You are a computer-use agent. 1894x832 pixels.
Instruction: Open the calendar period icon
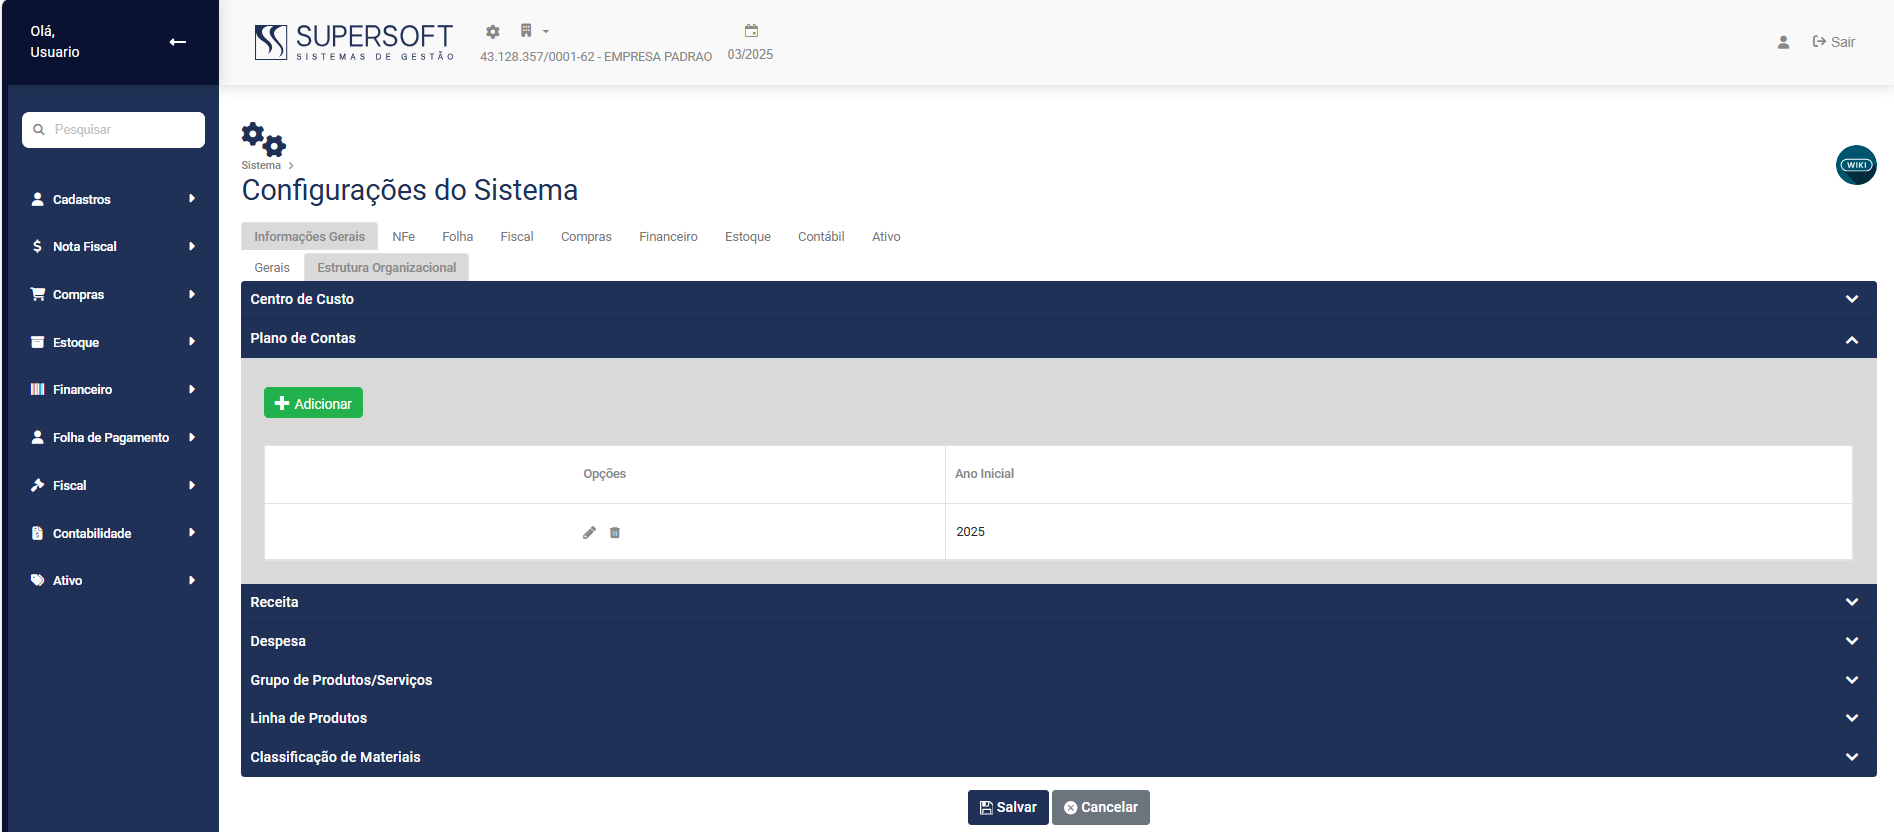tap(751, 31)
